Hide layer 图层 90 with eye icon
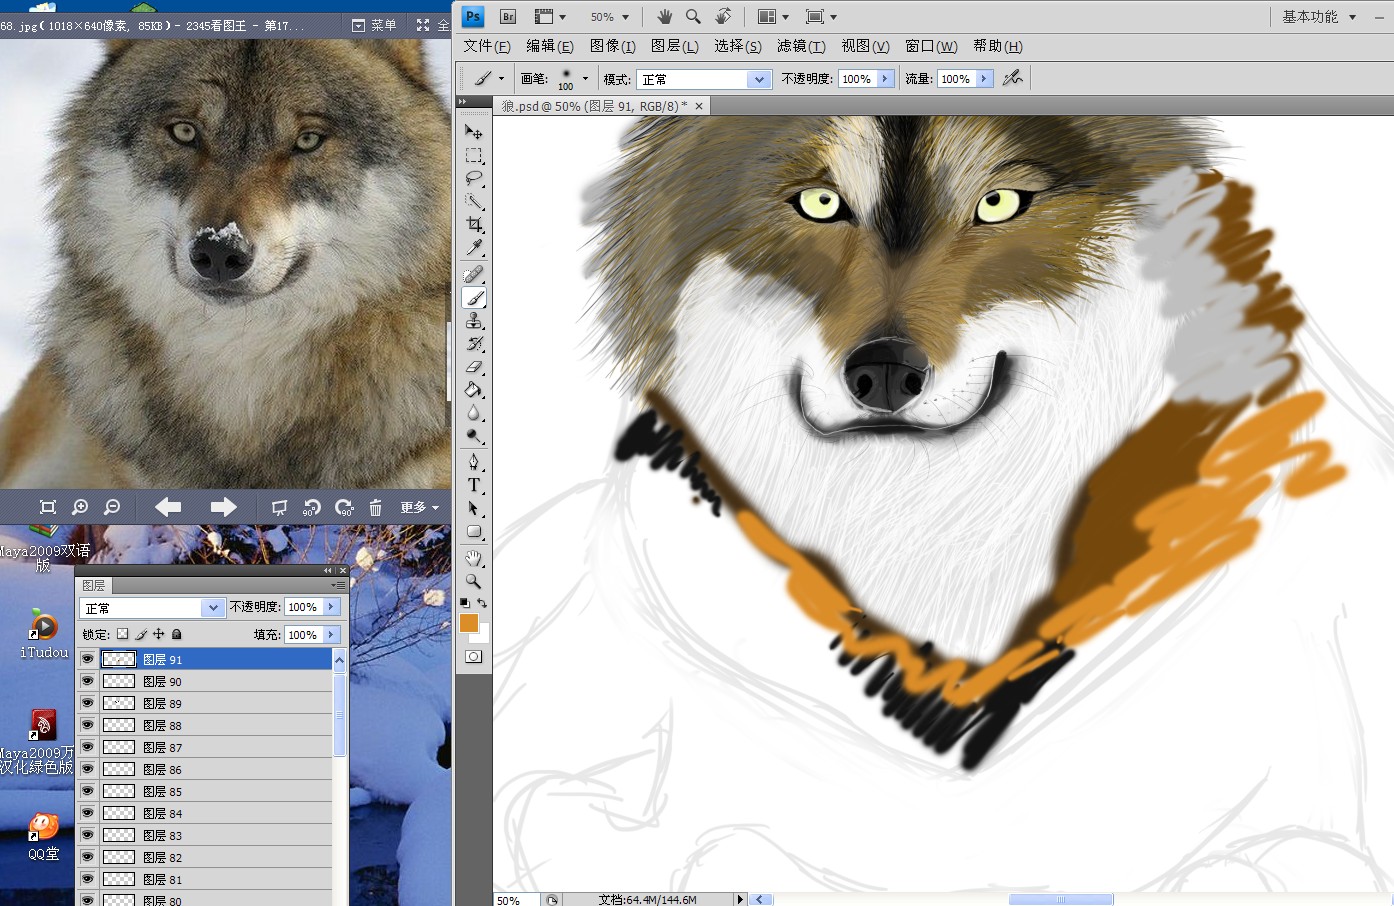Screen dimensions: 1394x906 [88, 681]
